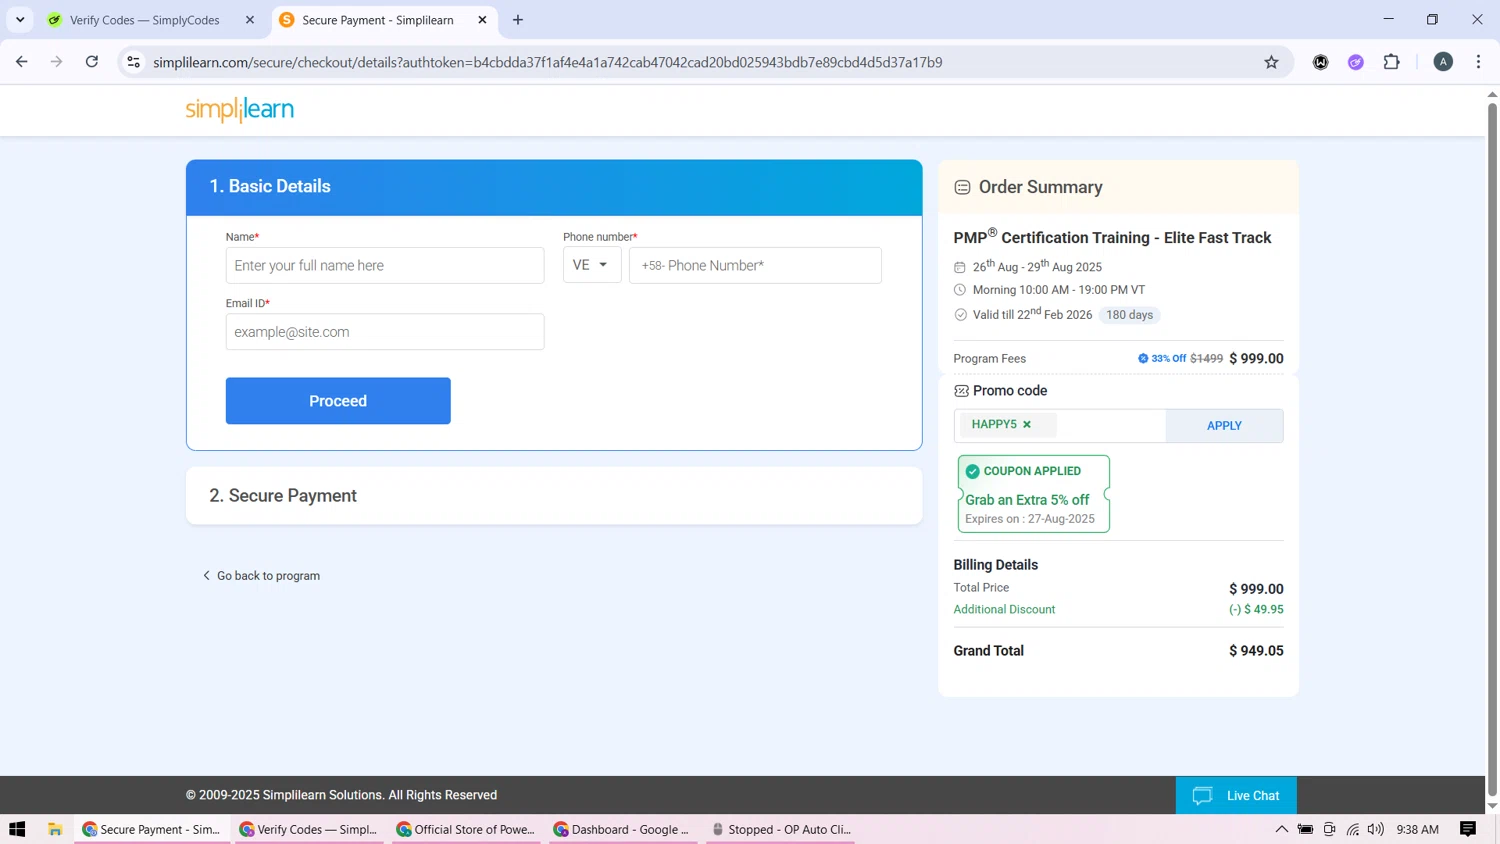Image resolution: width=1500 pixels, height=844 pixels.
Task: Open the dark round extension icon
Action: 1321,62
